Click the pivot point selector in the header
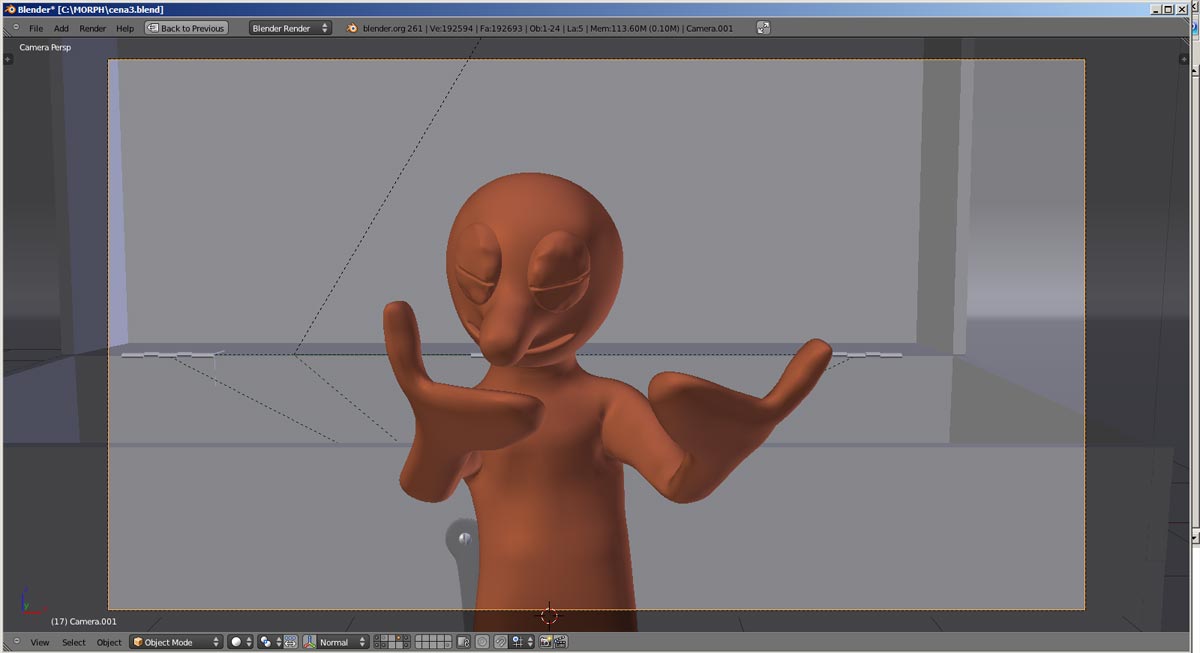 (x=264, y=641)
